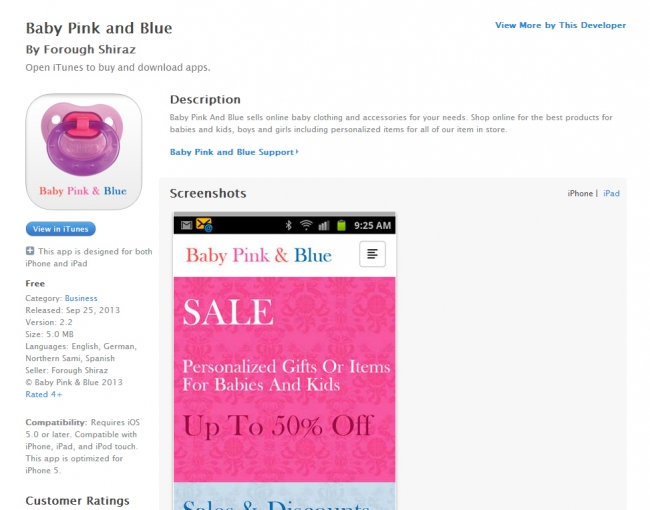Screen dimensions: 650x510
Task: Click the yellow message notification icon
Action: pos(204,225)
